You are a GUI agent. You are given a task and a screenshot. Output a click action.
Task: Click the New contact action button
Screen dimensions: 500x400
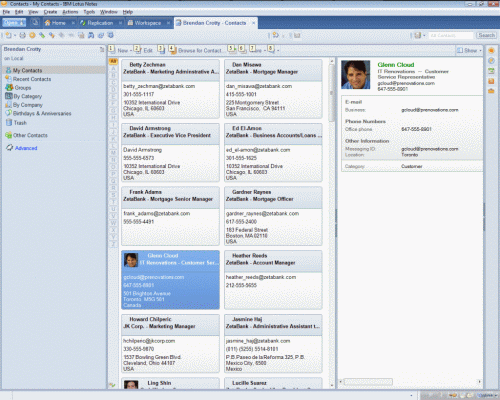point(119,50)
